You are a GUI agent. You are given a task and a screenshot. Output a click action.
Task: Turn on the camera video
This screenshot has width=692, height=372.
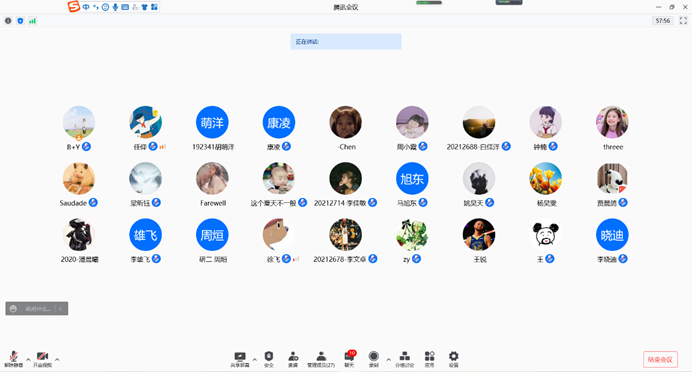point(42,359)
